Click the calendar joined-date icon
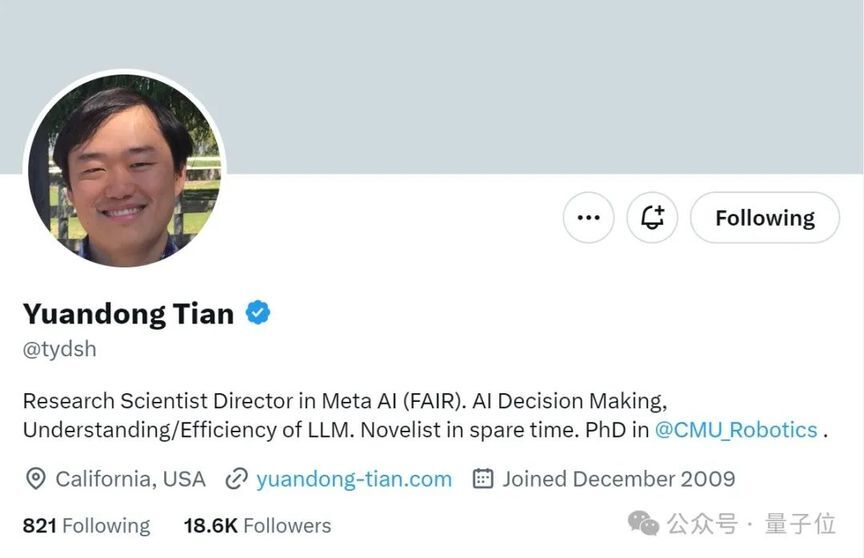Screen dimensions: 864x558 coord(483,478)
